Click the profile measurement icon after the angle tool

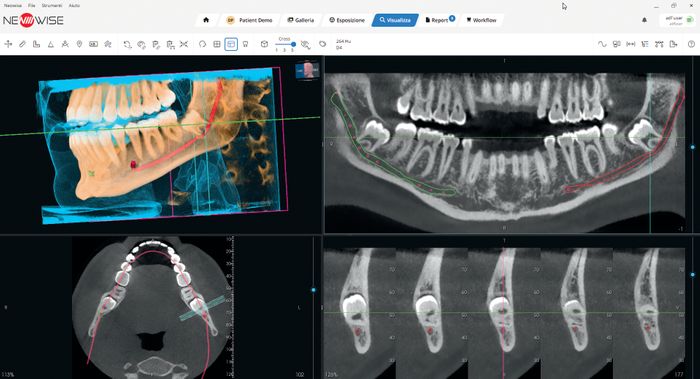65,44
